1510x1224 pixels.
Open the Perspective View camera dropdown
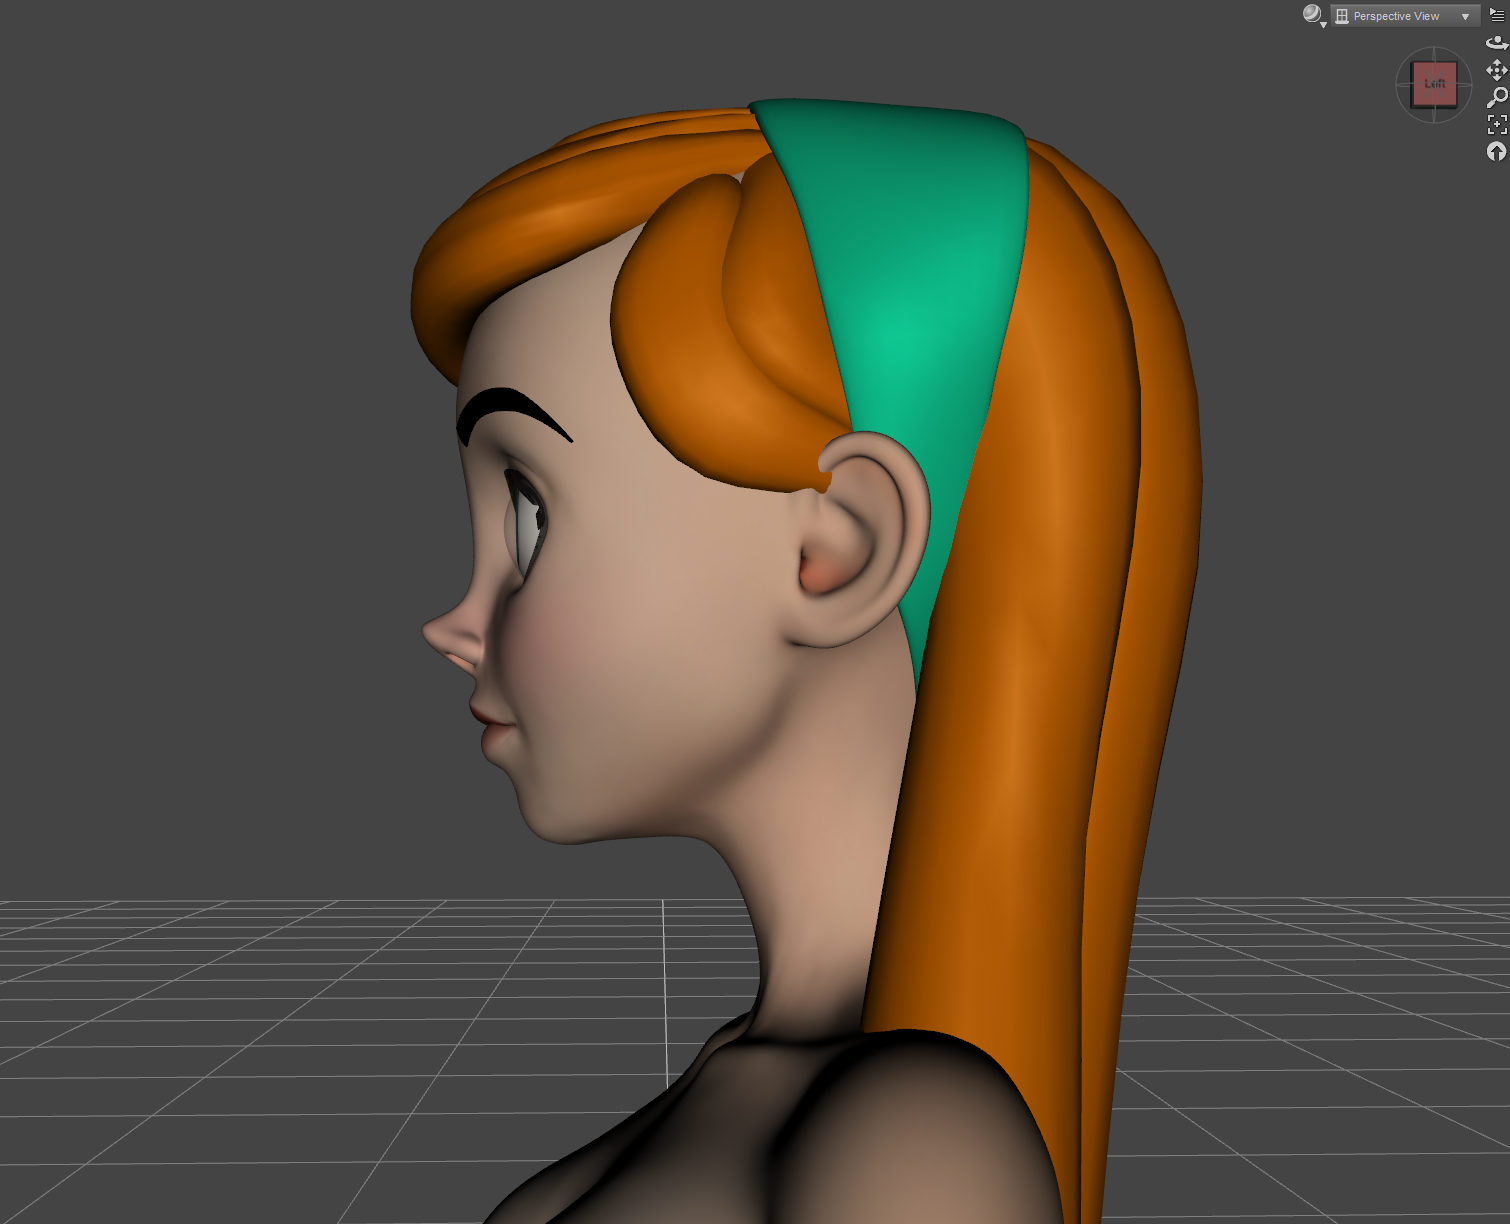1404,16
